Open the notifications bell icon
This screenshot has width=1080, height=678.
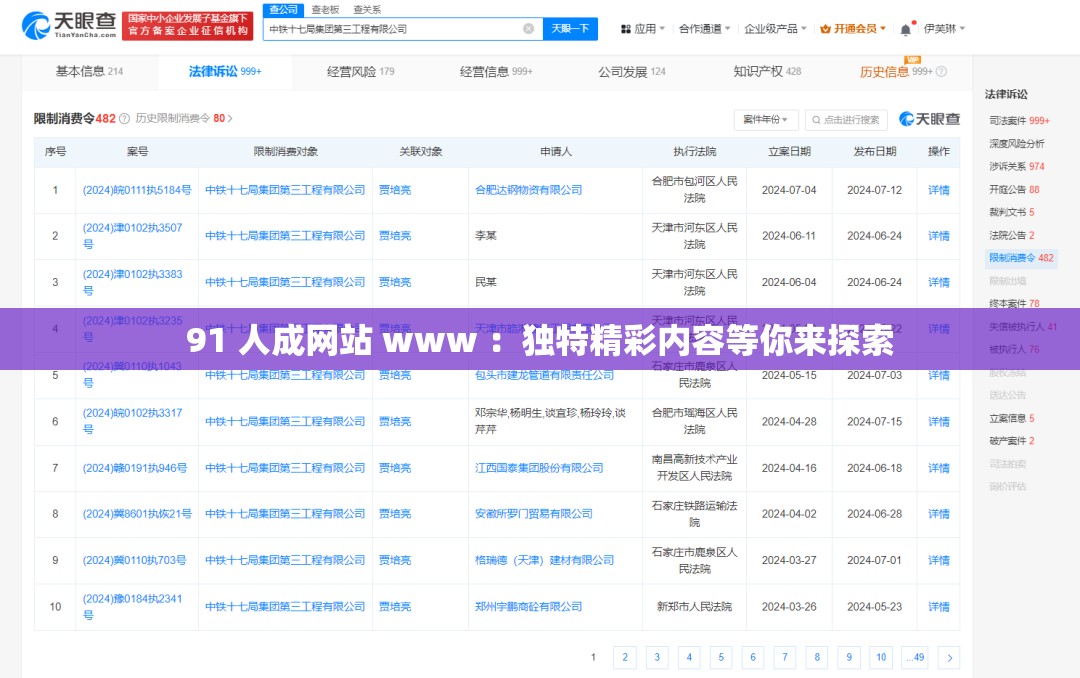point(905,28)
